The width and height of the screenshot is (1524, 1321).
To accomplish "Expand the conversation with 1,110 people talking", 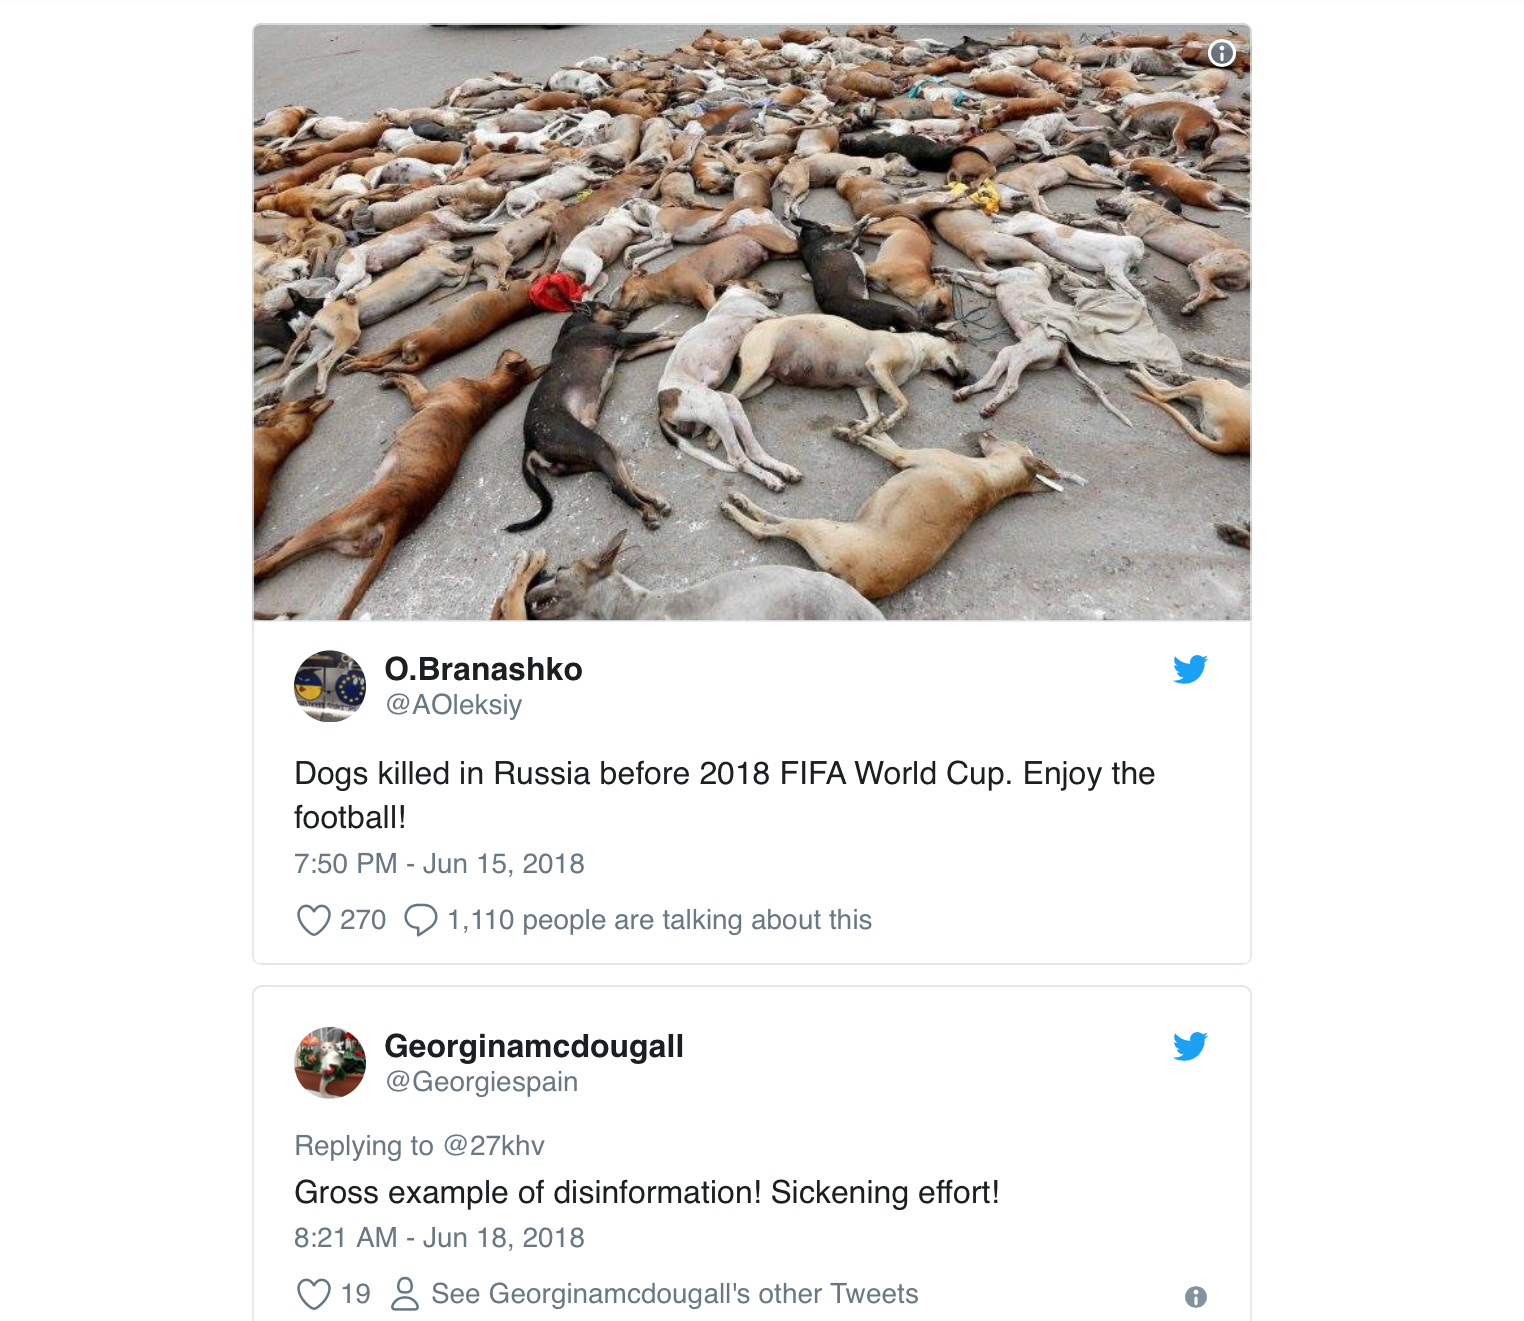I will coord(659,919).
